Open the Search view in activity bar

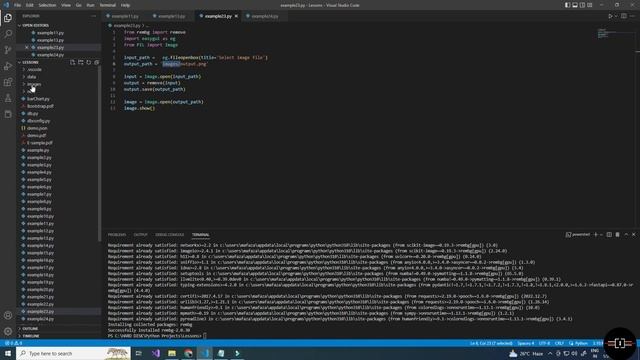[8, 34]
